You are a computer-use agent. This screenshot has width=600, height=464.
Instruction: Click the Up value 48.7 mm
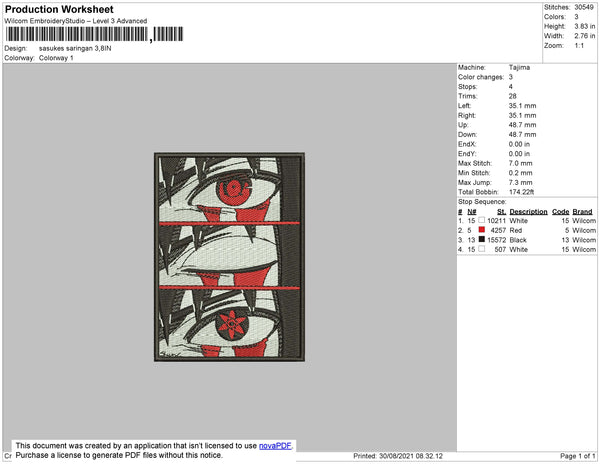click(522, 125)
